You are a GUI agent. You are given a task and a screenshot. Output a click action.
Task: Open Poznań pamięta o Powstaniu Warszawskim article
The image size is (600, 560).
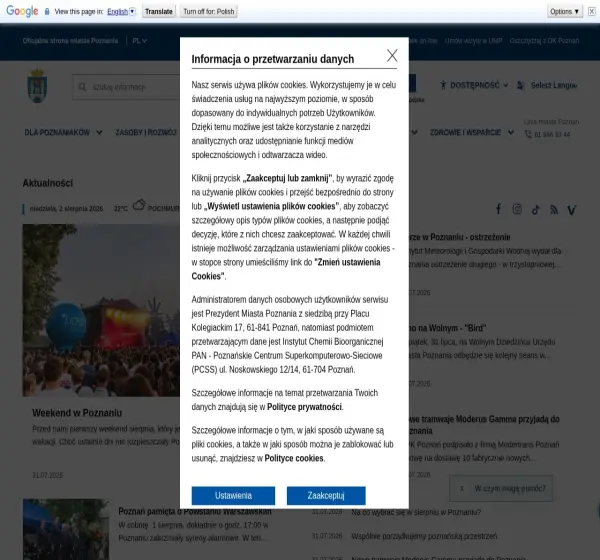coord(195,511)
